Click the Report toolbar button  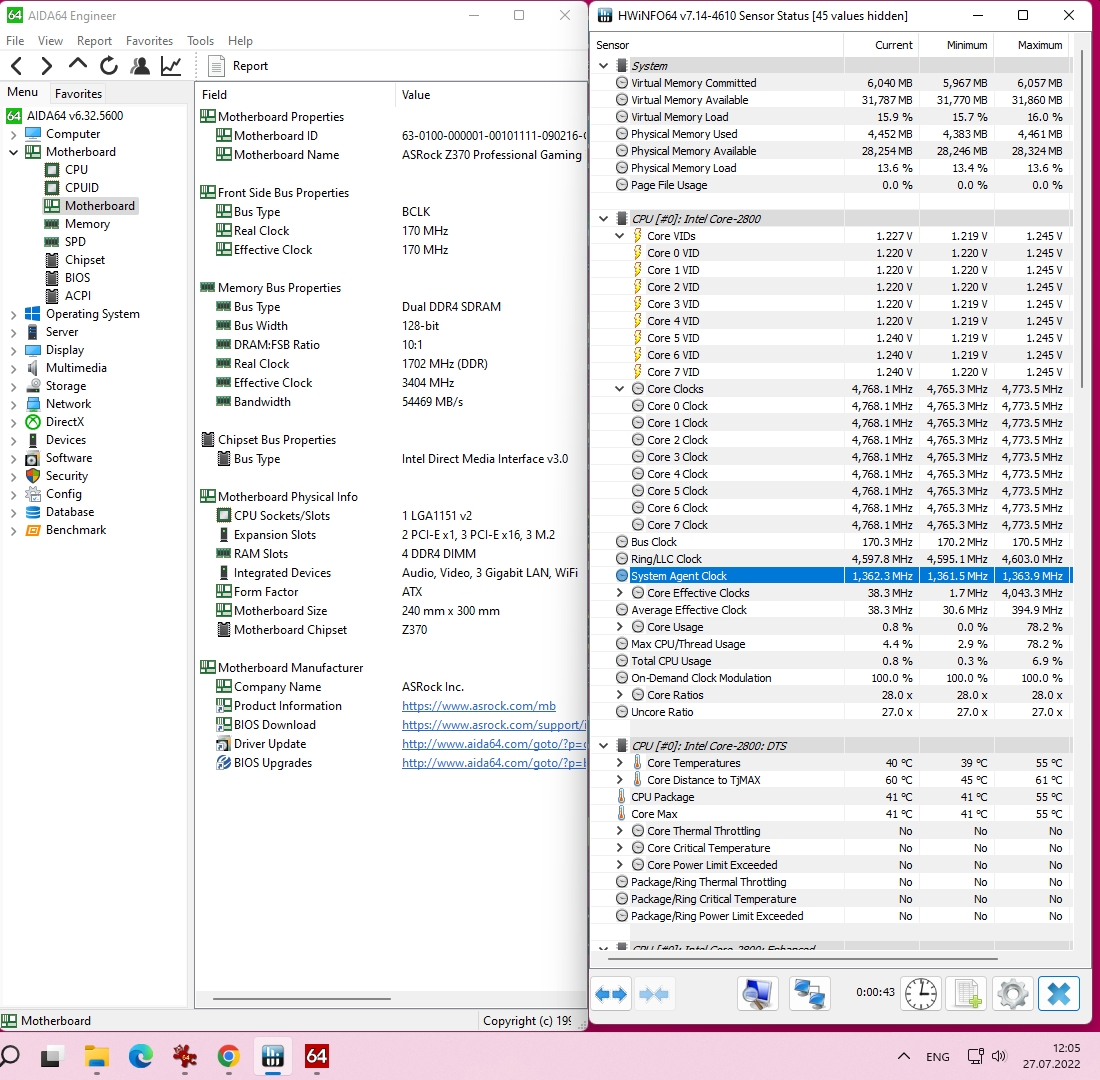point(239,66)
